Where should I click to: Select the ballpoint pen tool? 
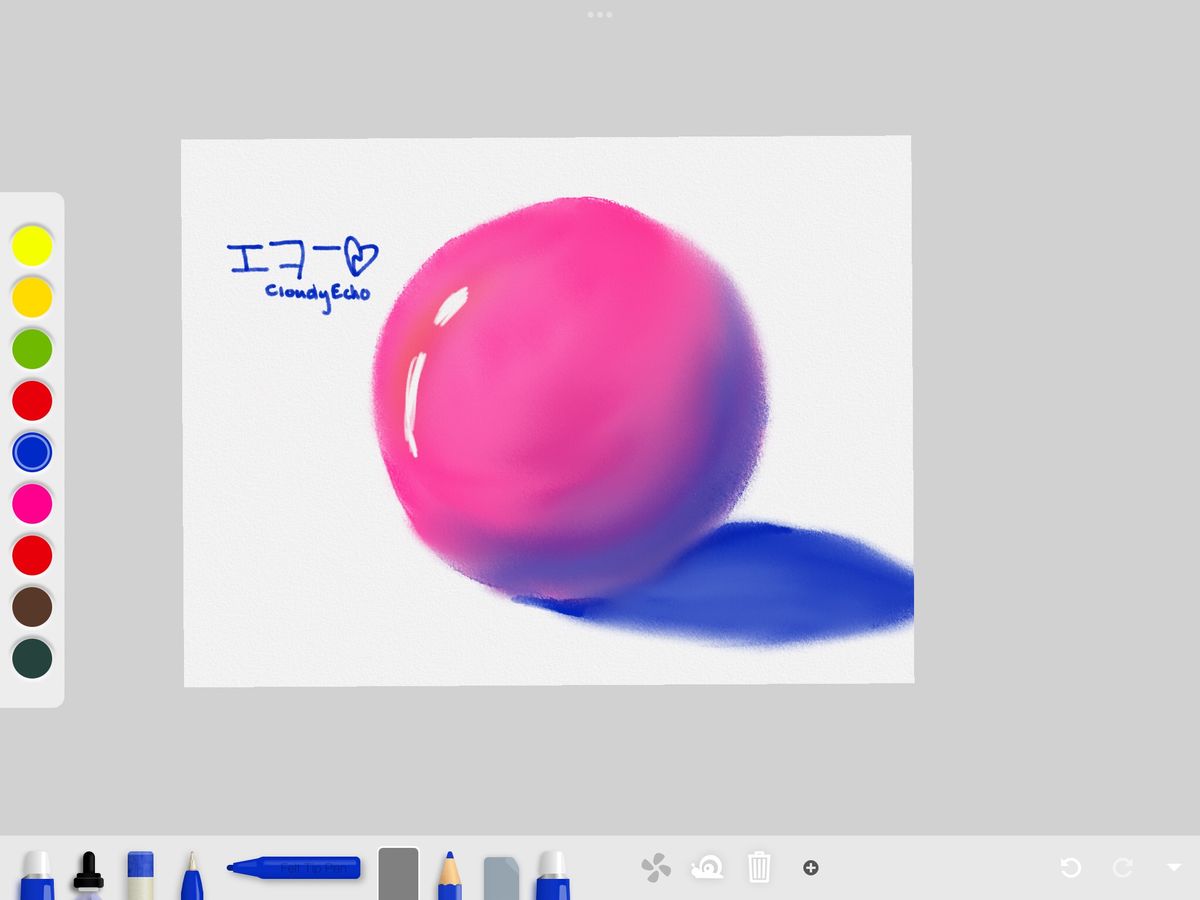(191, 875)
